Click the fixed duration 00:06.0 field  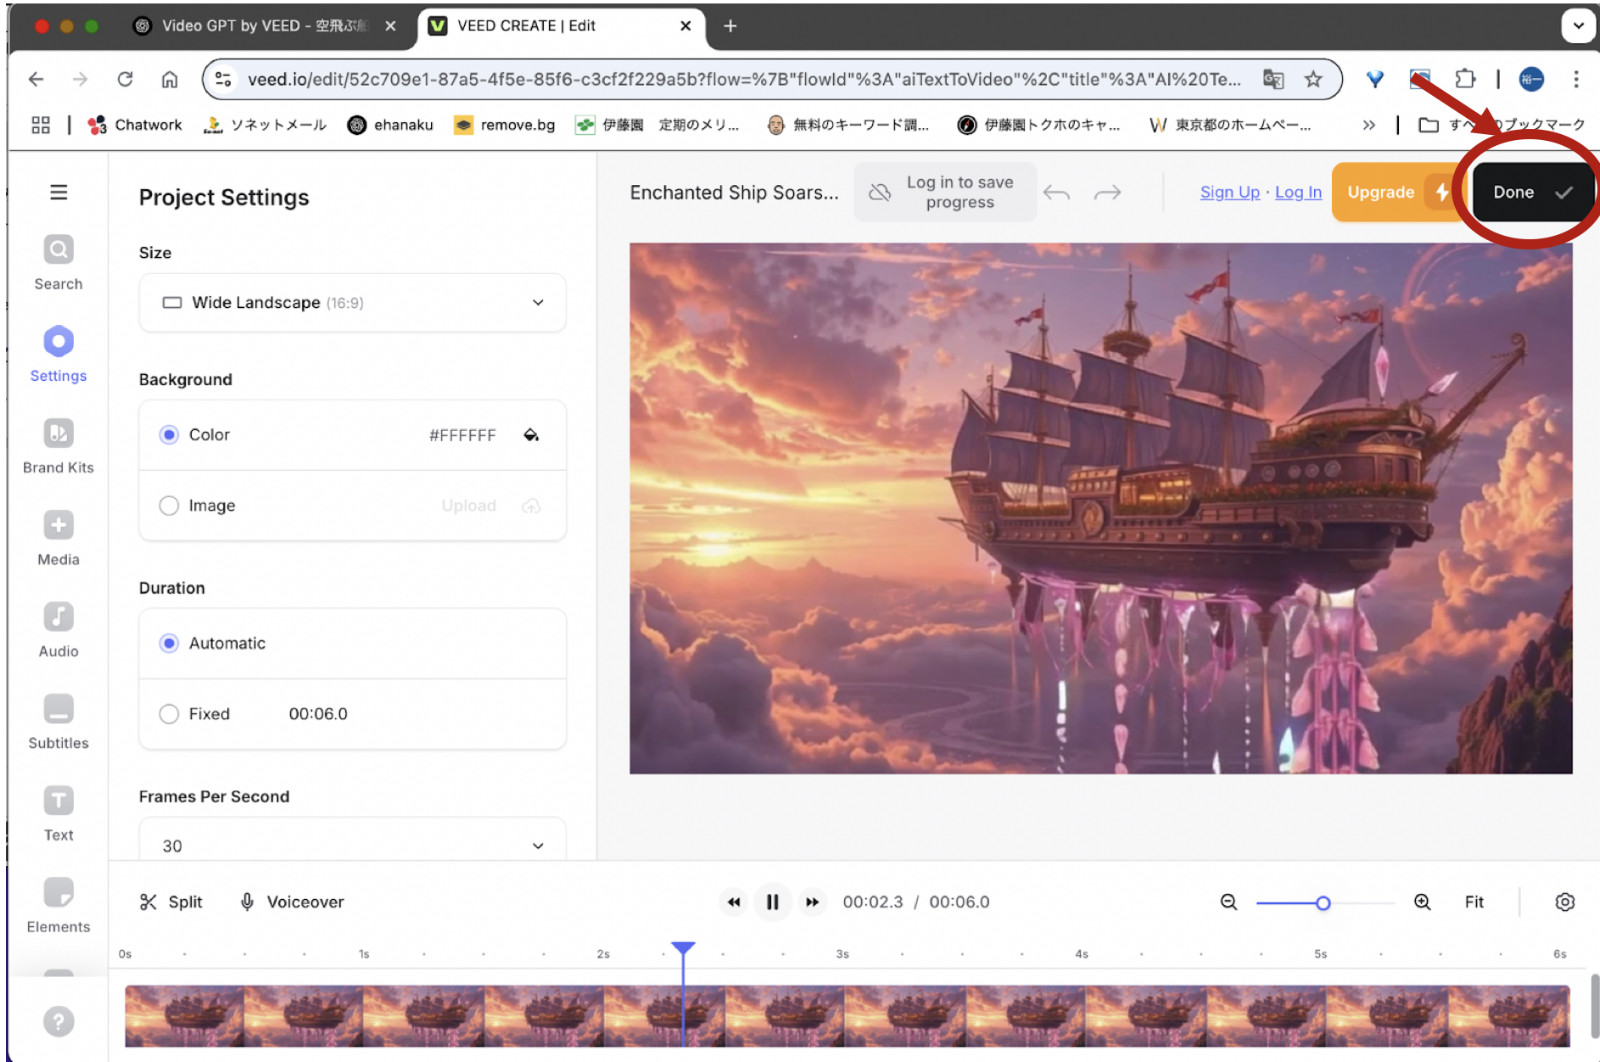(x=318, y=714)
